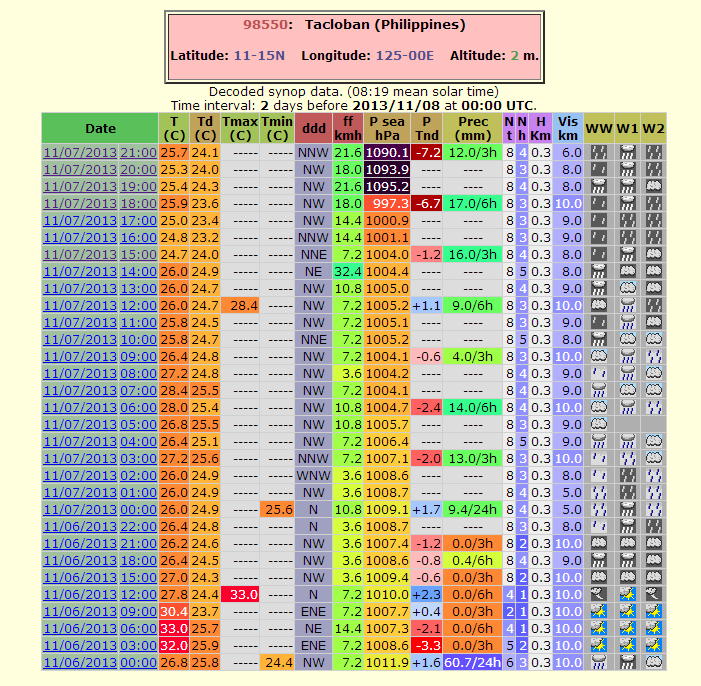Click W2 icon in 11/06/2013 12:00 row
Image resolution: width=701 pixels, height=686 pixels.
(653, 594)
